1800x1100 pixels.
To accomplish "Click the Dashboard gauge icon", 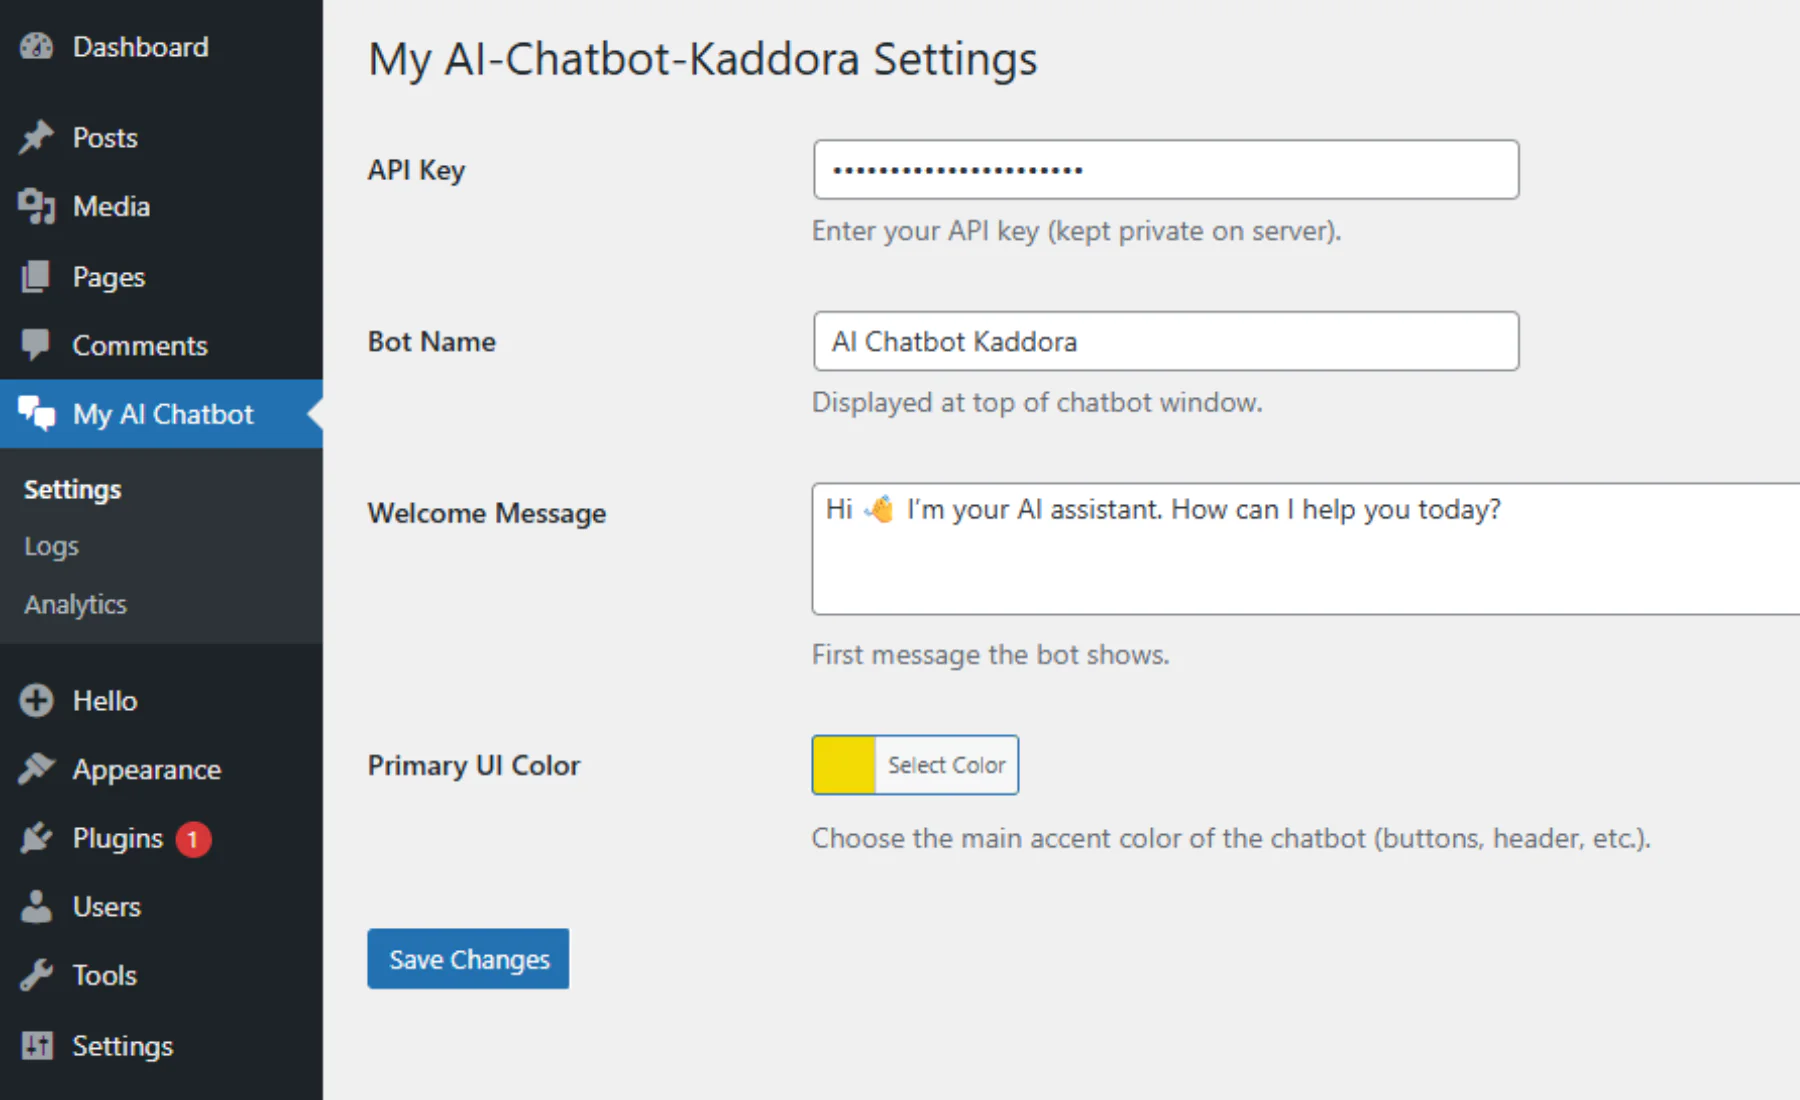I will [37, 47].
